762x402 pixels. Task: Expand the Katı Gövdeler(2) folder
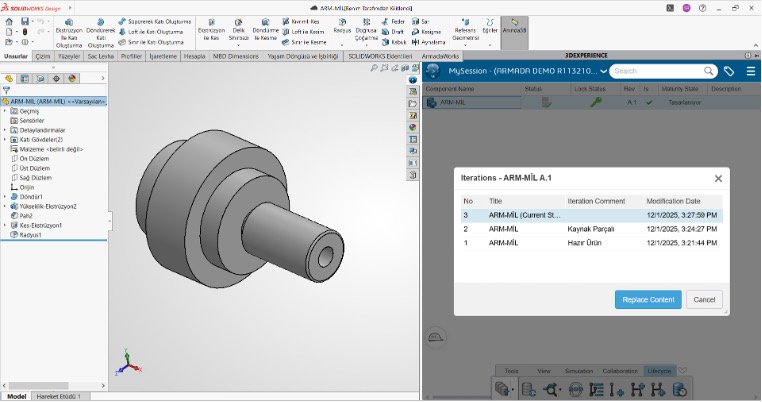[x=4, y=139]
